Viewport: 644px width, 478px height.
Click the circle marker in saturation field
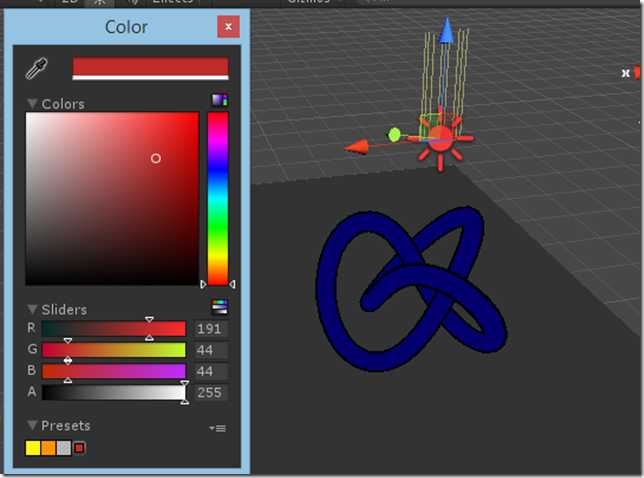tap(156, 158)
